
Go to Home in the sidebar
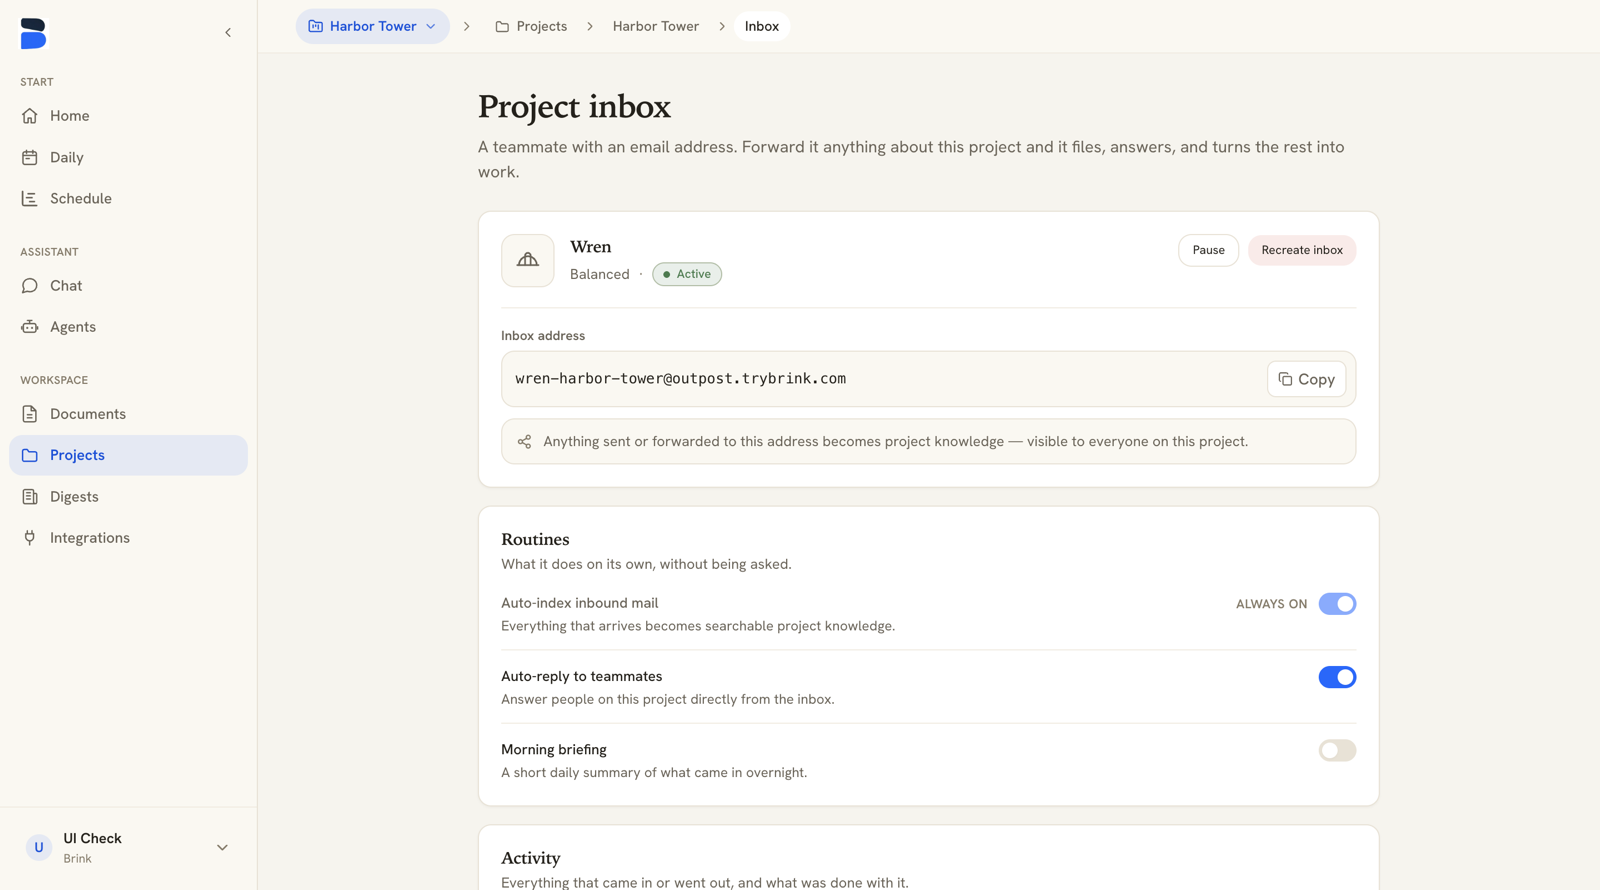tap(128, 116)
